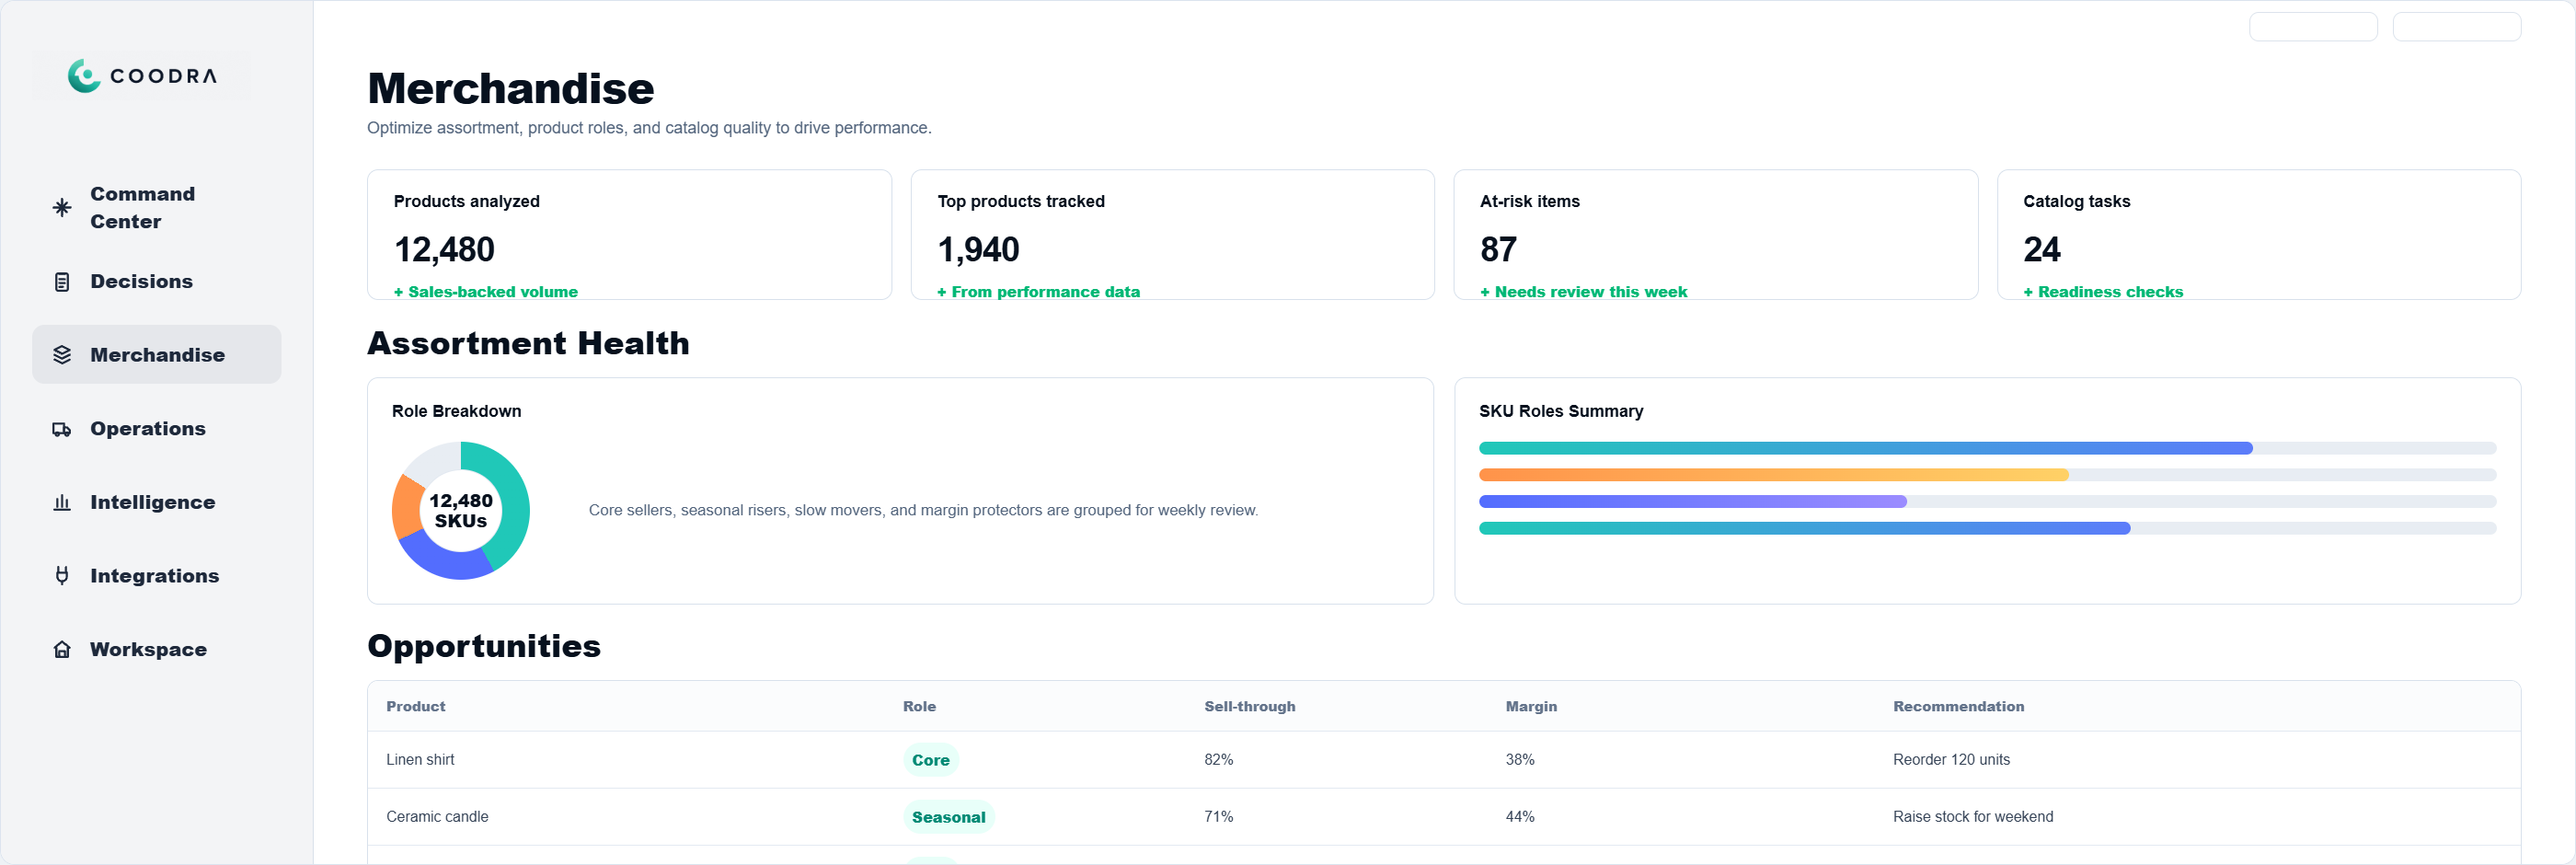Screen dimensions: 2576x865
Task: Open Workspace from the sidebar
Action: [x=157, y=649]
